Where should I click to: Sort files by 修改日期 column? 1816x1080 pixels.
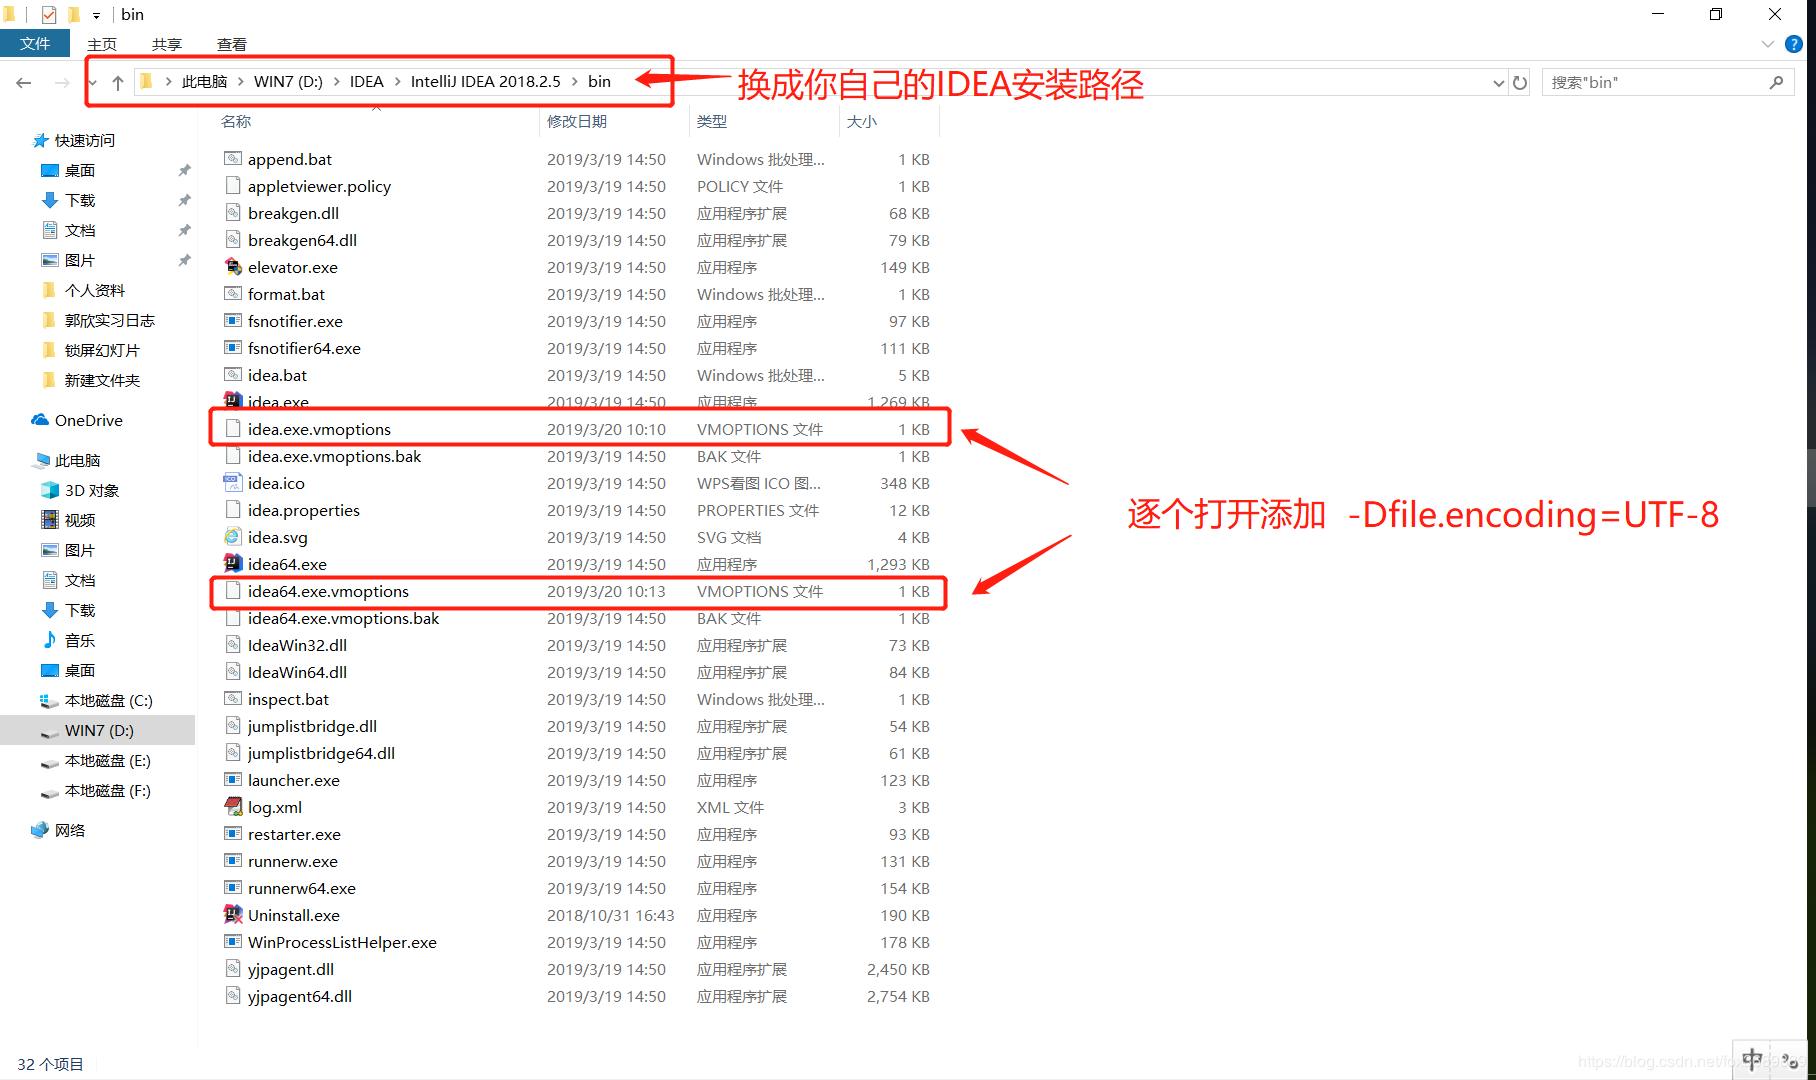577,121
